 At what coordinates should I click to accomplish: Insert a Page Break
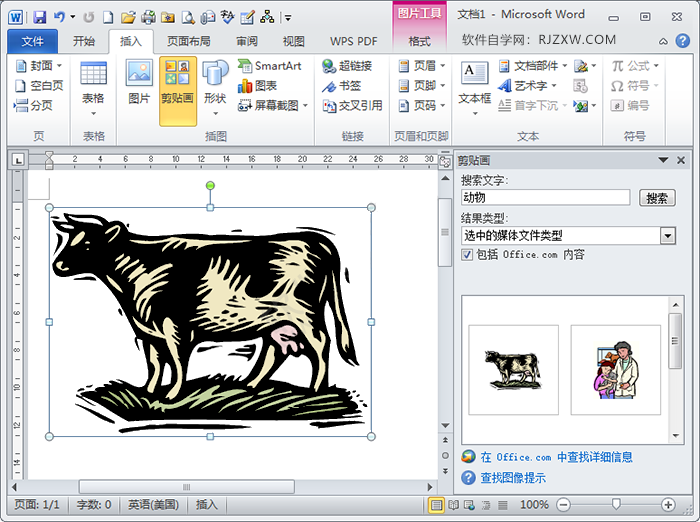click(x=33, y=105)
